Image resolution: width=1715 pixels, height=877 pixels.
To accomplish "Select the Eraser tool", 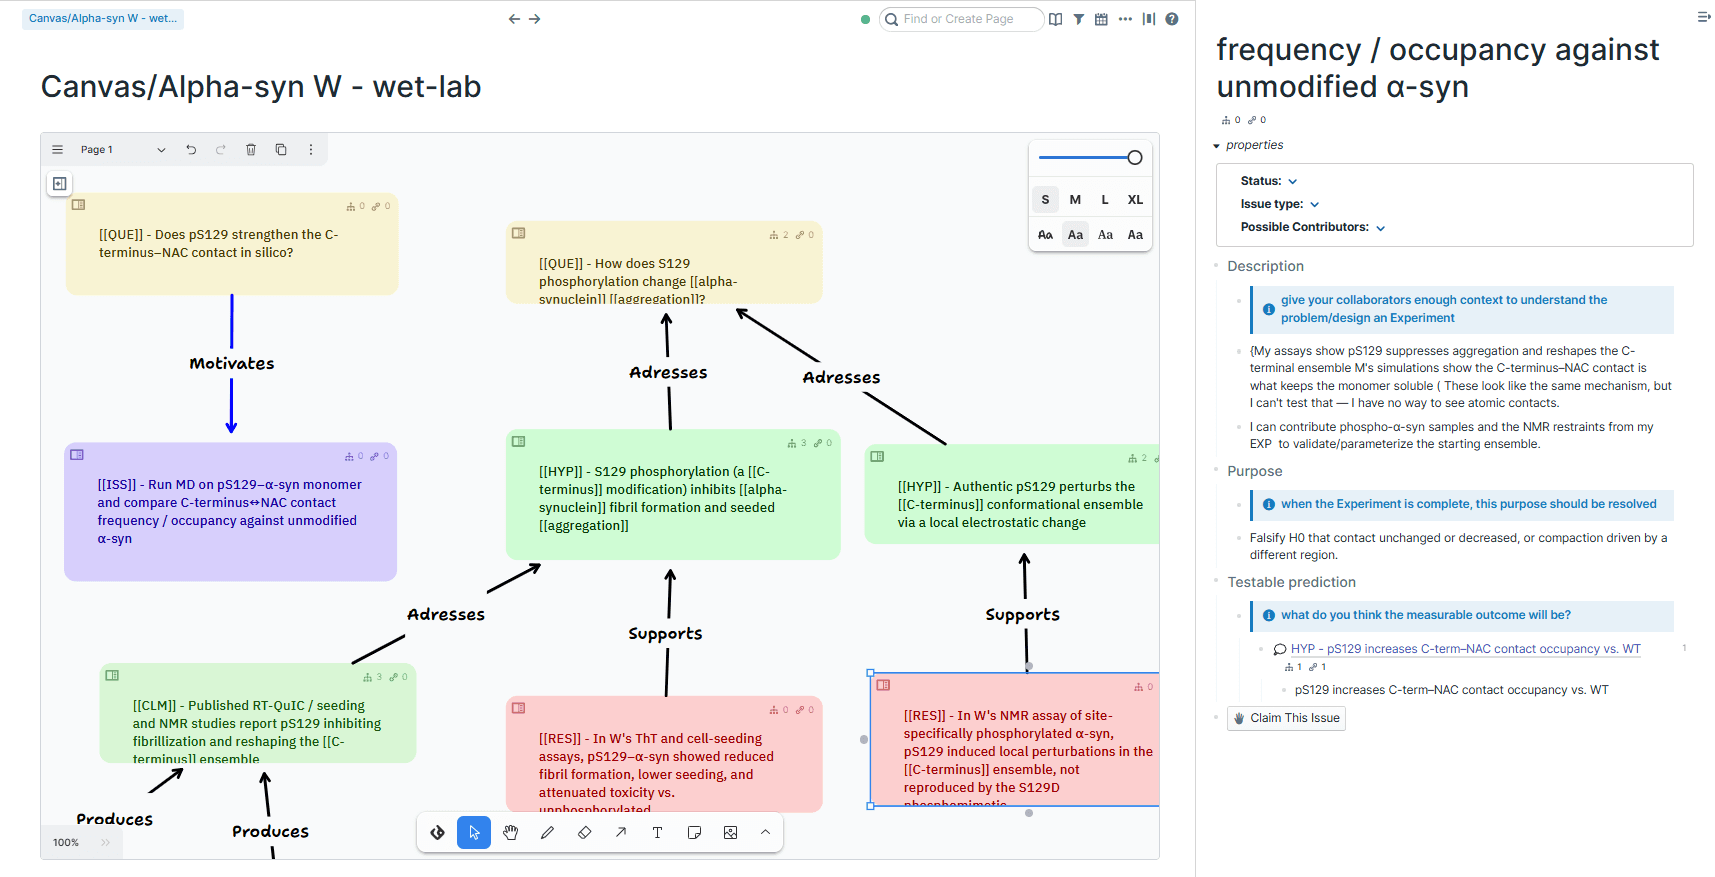I will [x=584, y=832].
